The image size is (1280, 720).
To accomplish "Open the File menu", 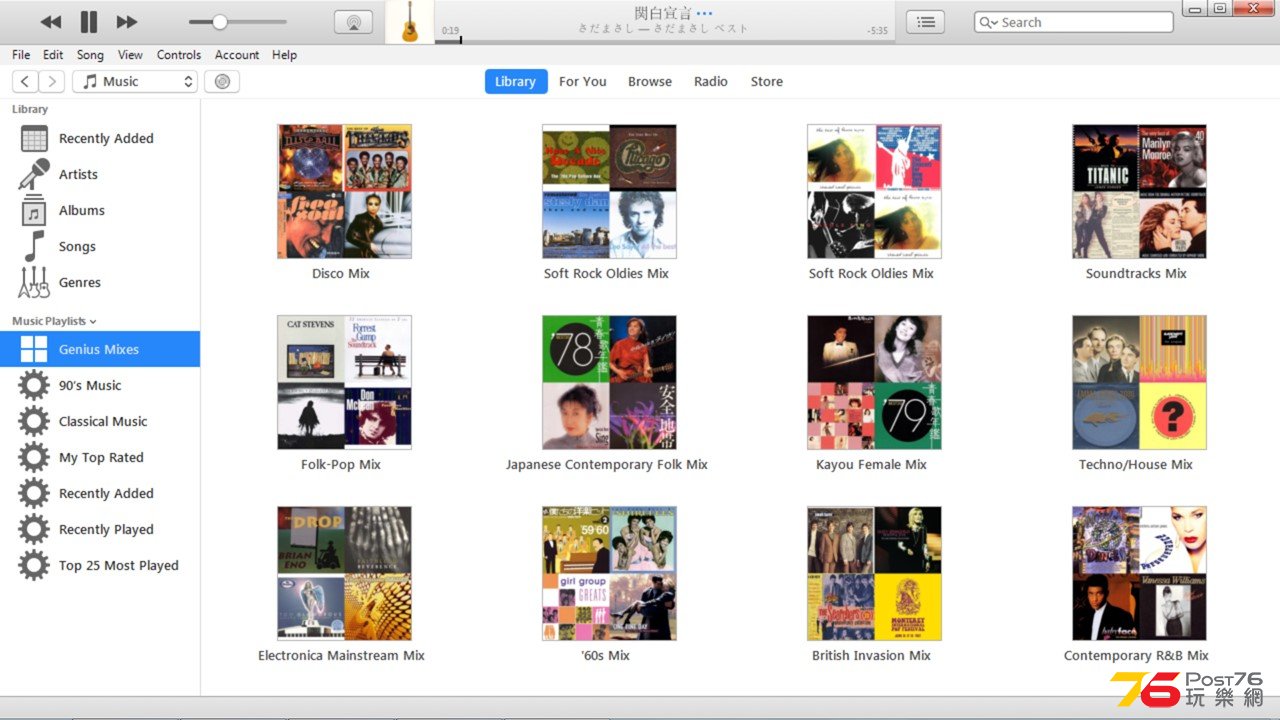I will (x=21, y=55).
